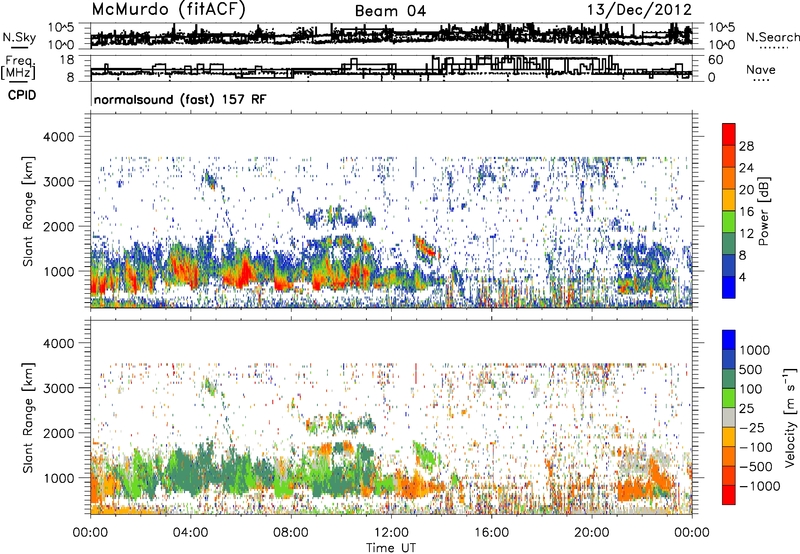The height and width of the screenshot is (554, 800).
Task: Click the '-1000' velocity colorbar tick value
Action: coord(760,486)
